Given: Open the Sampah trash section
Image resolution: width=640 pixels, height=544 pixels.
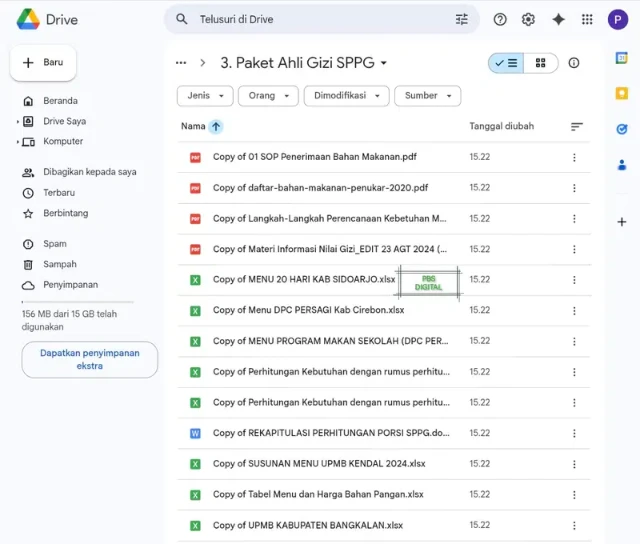Looking at the screenshot, I should [x=59, y=264].
